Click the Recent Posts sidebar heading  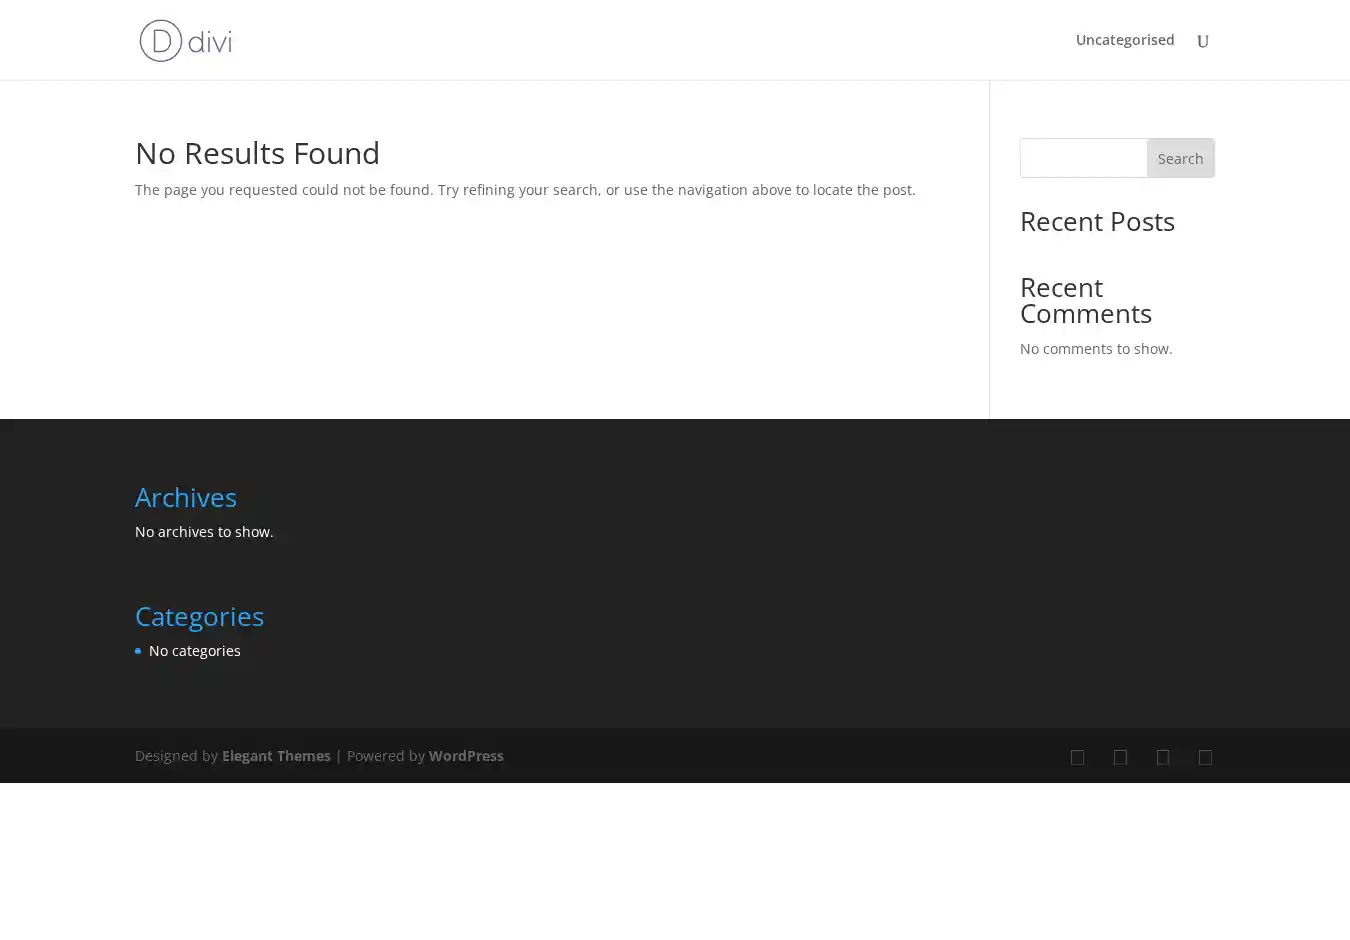1097,221
